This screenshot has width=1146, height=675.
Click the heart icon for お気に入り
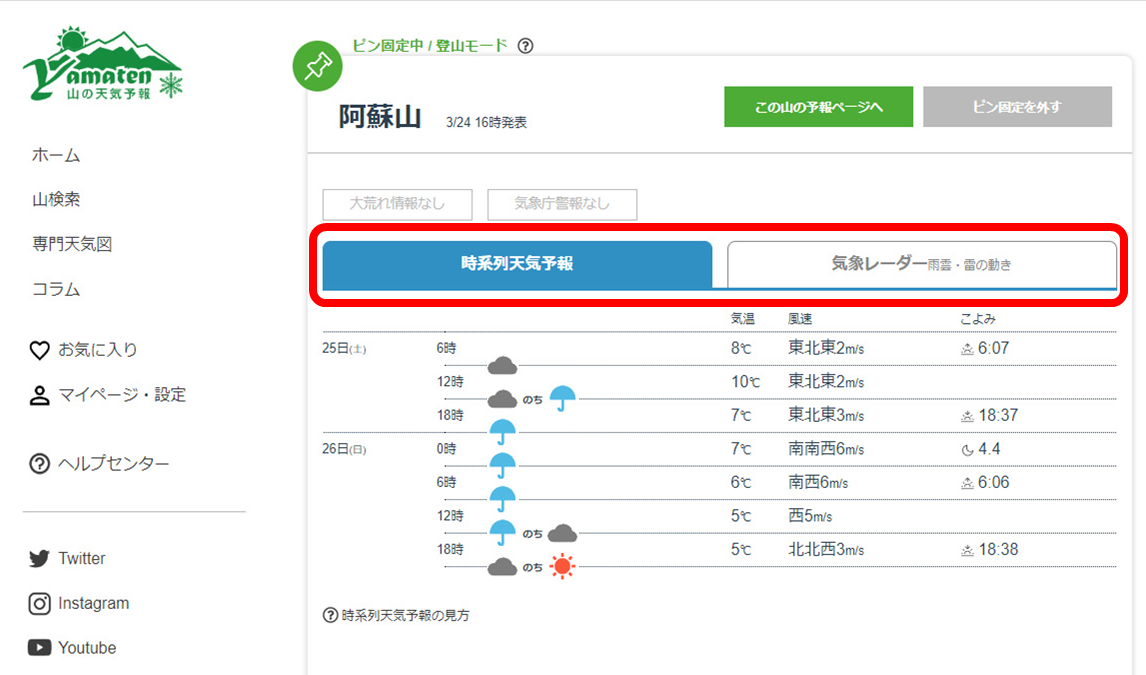point(39,350)
